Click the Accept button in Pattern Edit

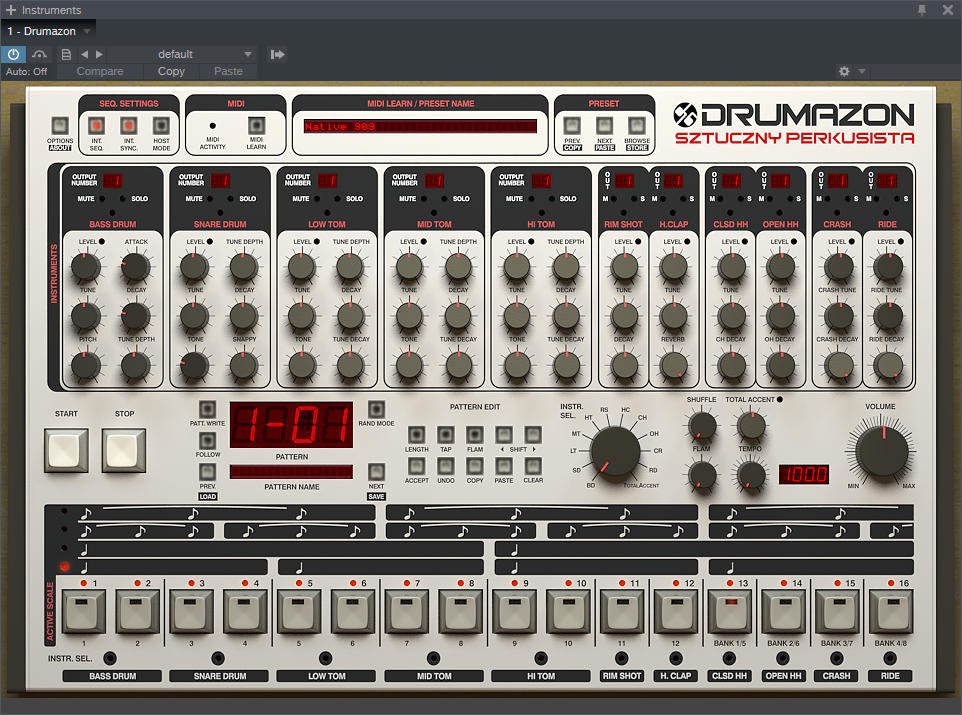click(x=417, y=466)
